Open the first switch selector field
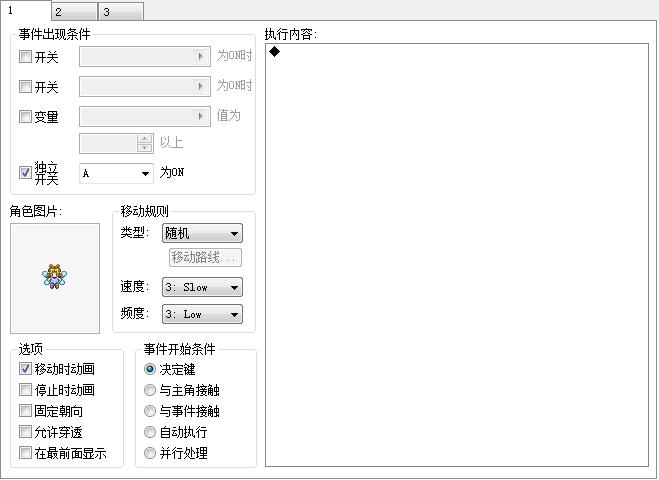Screen dimensions: 659x480 click(x=145, y=56)
